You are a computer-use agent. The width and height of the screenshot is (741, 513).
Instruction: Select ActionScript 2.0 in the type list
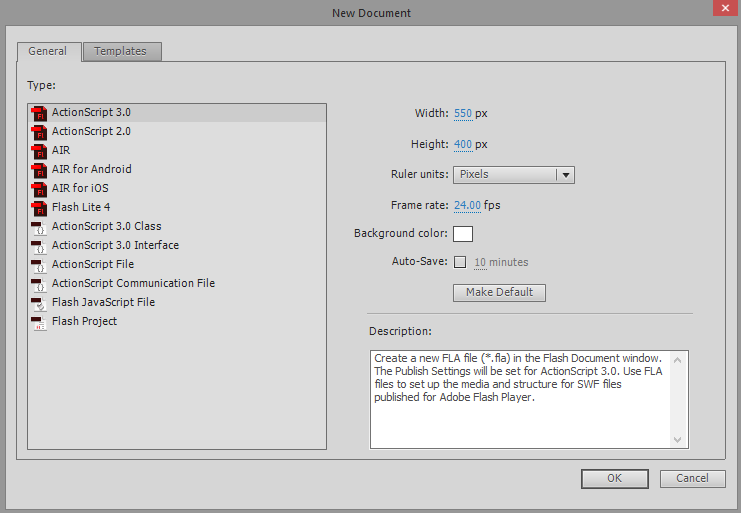click(177, 132)
